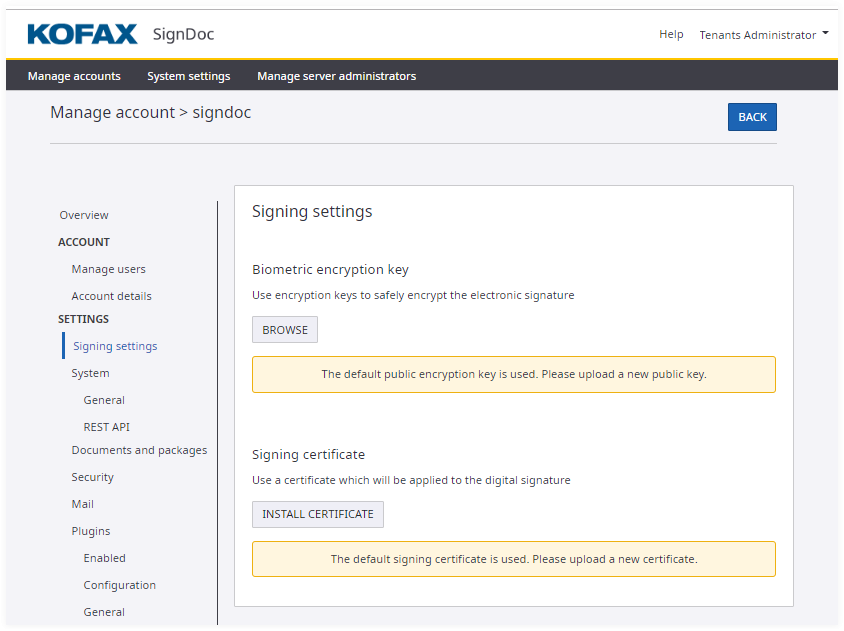Viewport: 844px width, 631px height.
Task: Open the Help link
Action: 671,35
